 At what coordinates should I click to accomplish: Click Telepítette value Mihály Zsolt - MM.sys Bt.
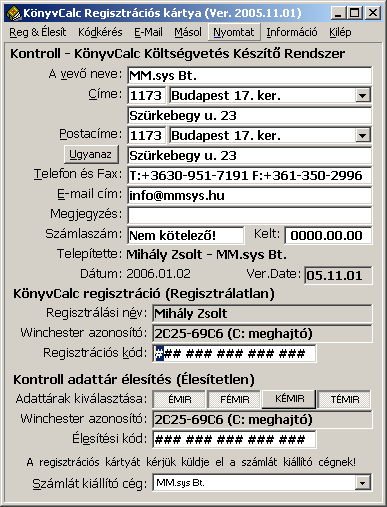tap(206, 255)
